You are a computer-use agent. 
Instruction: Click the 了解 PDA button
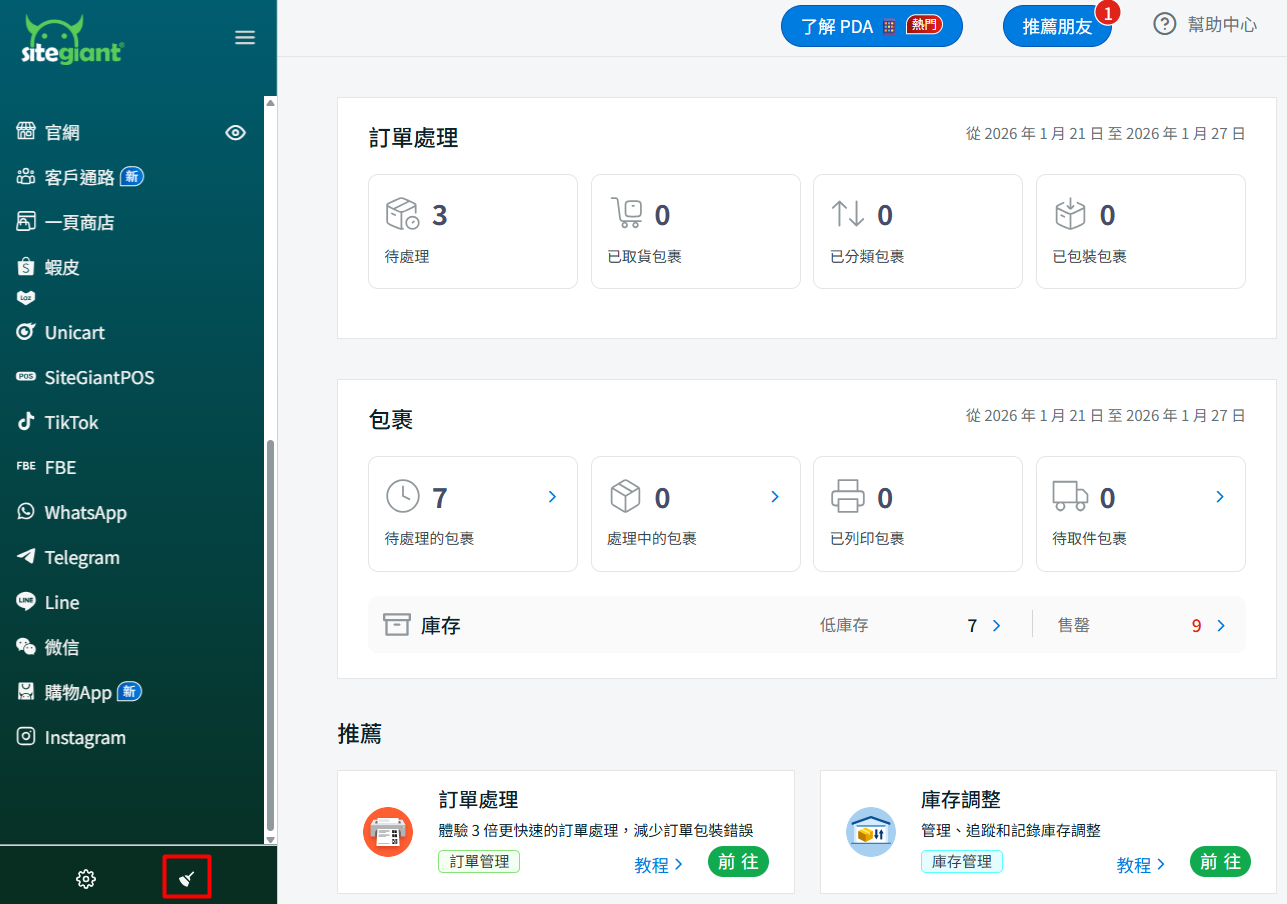point(871,26)
